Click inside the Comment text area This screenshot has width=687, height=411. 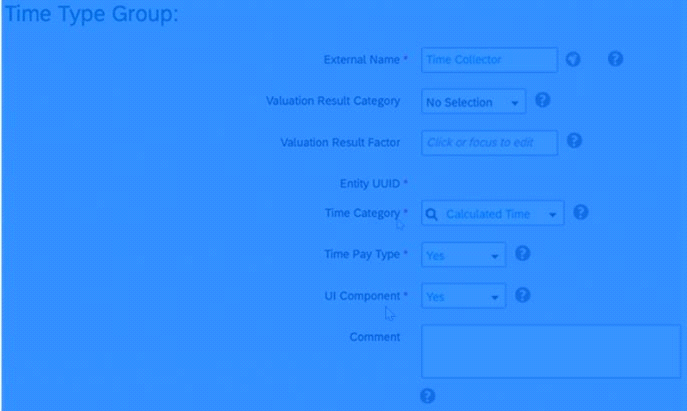550,351
